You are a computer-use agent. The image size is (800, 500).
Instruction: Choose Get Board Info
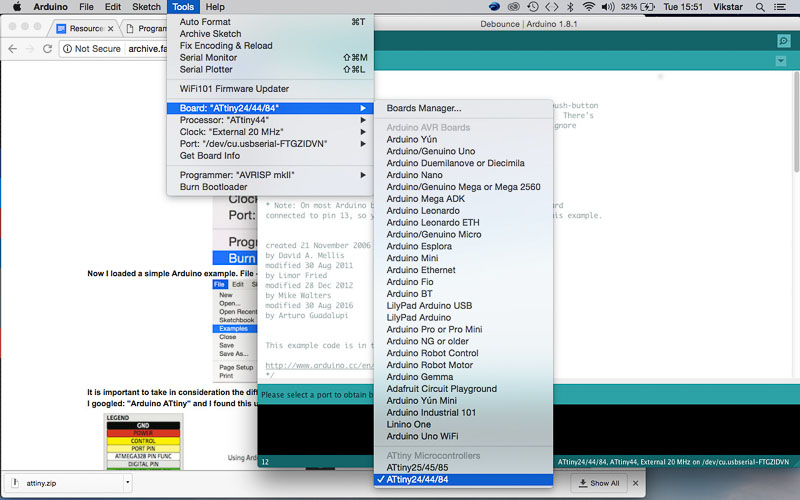click(270, 156)
